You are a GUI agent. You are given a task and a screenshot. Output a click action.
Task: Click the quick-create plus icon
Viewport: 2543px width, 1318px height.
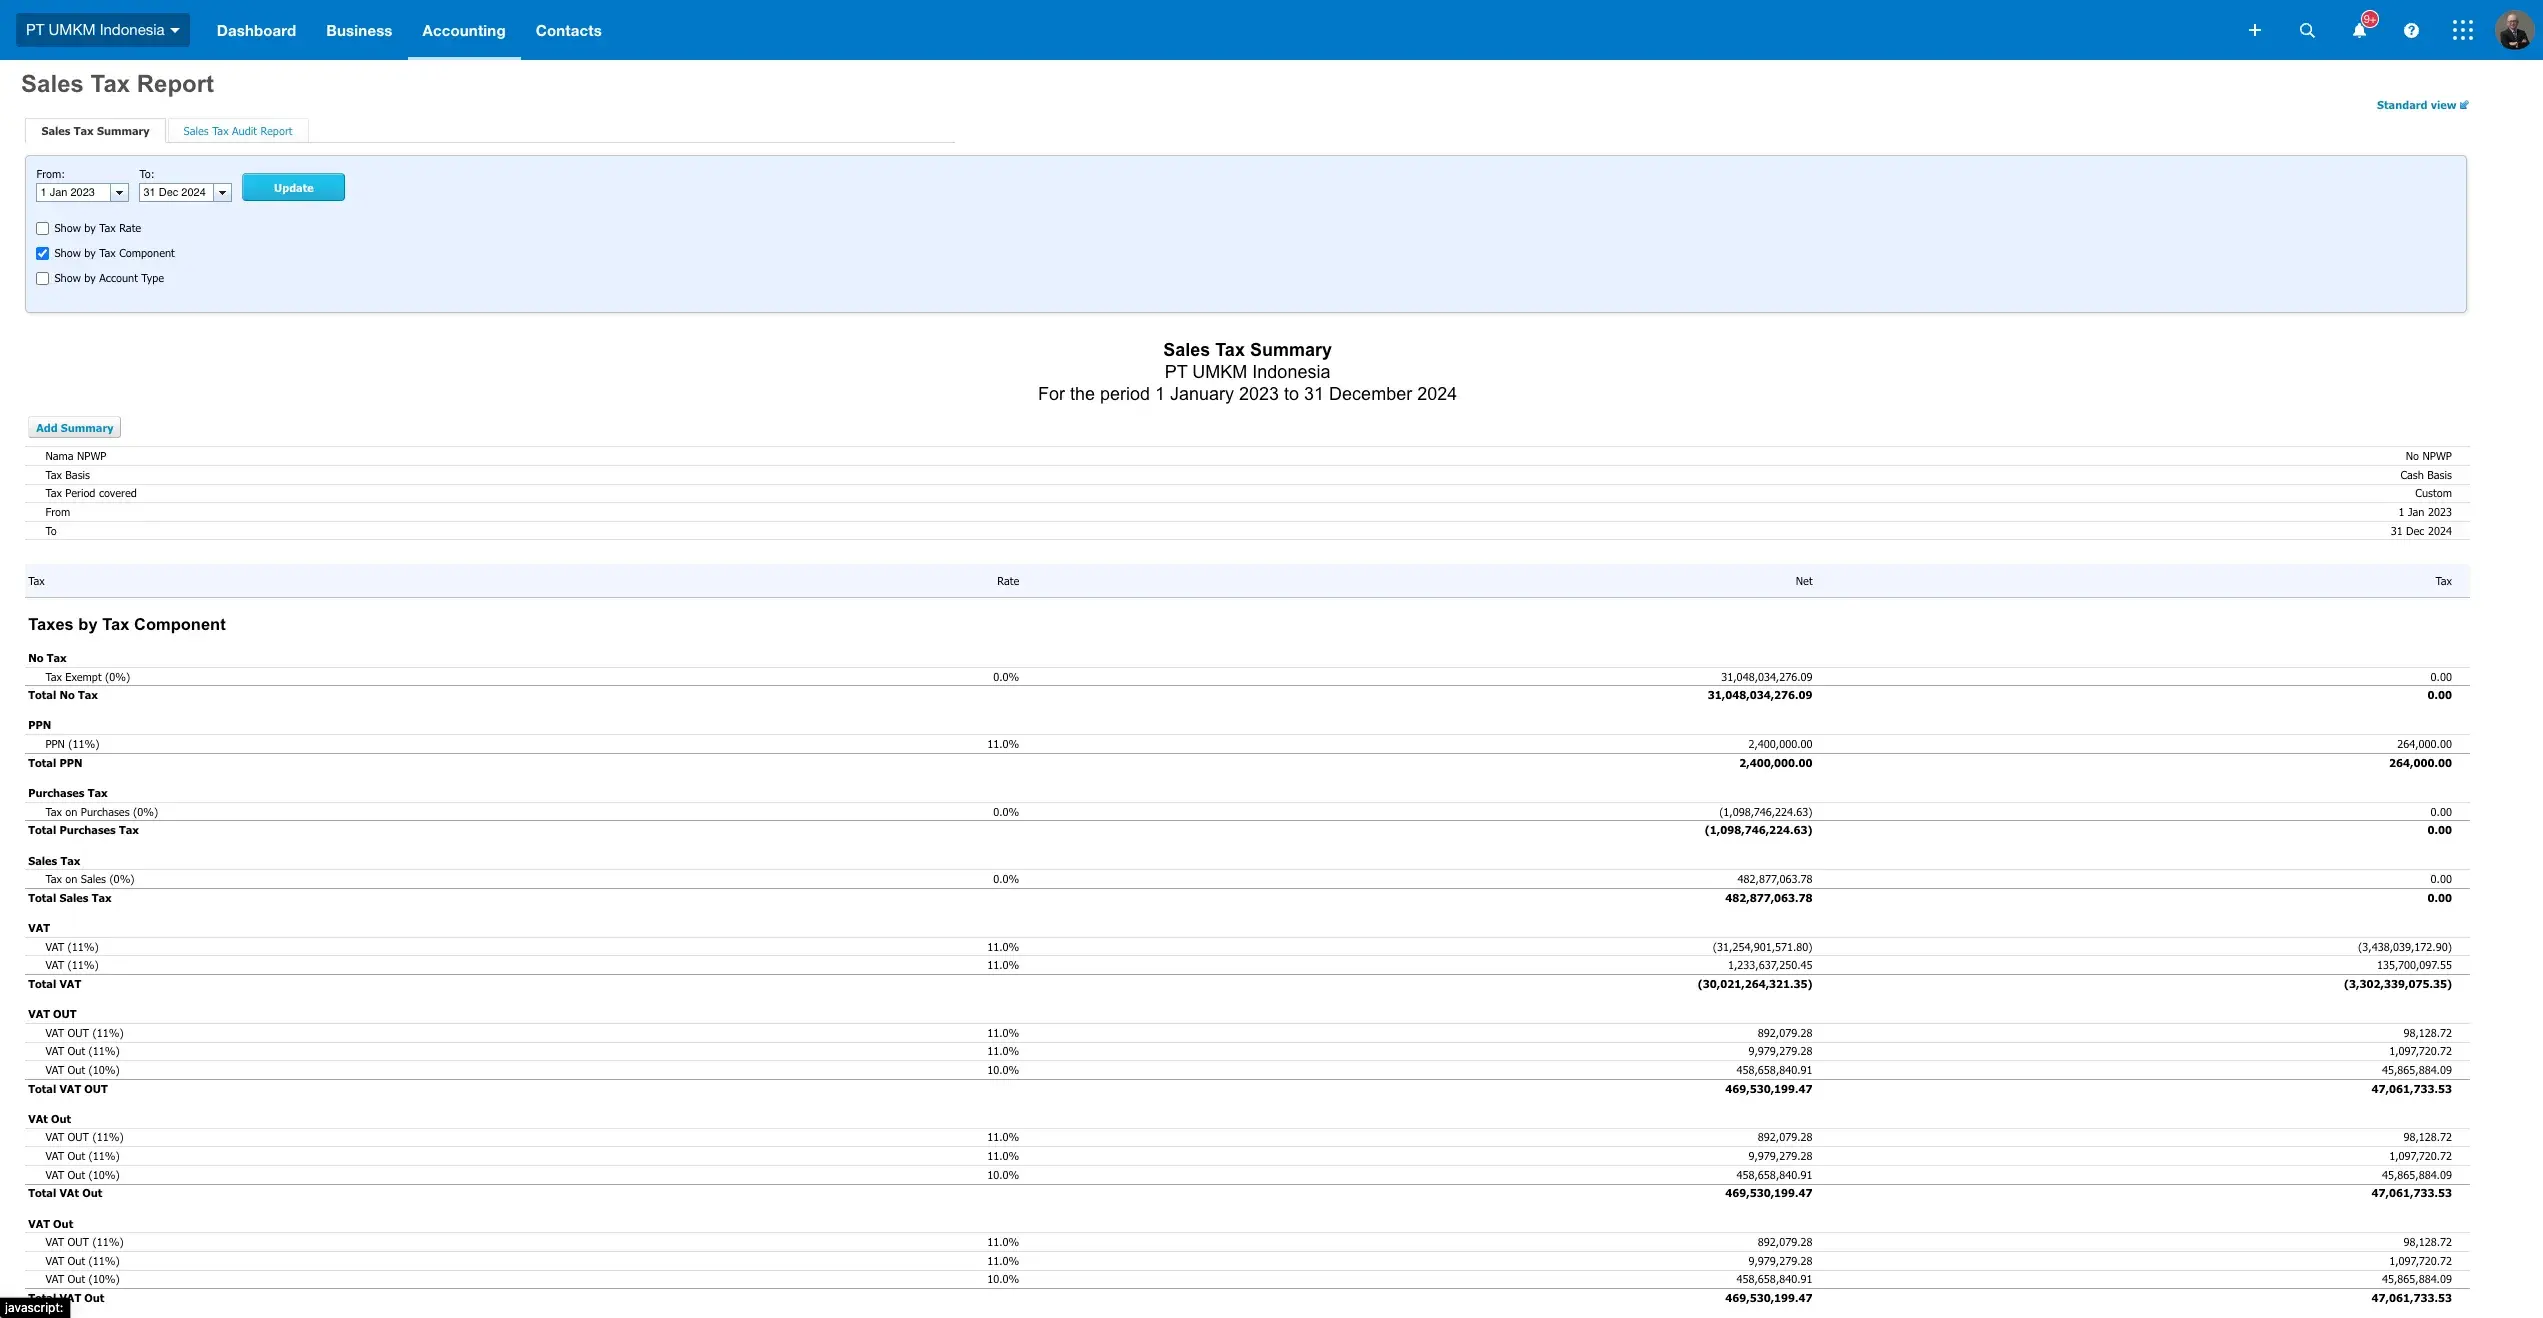(2255, 30)
